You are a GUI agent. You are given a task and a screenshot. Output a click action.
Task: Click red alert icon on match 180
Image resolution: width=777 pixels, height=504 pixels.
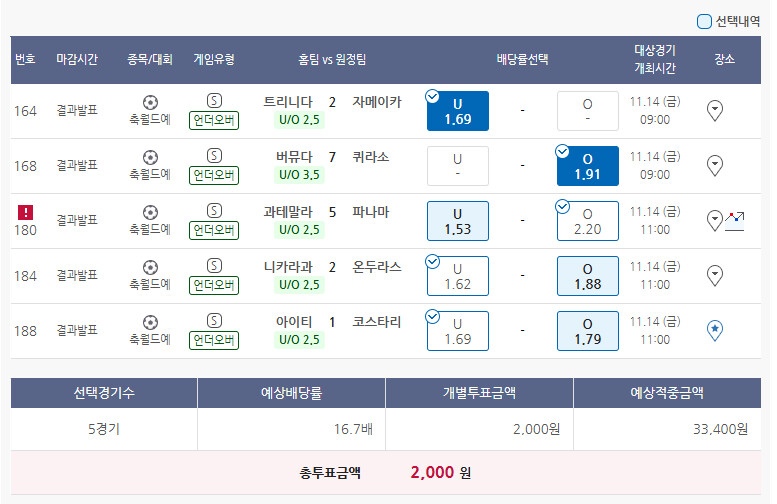pos(26,212)
